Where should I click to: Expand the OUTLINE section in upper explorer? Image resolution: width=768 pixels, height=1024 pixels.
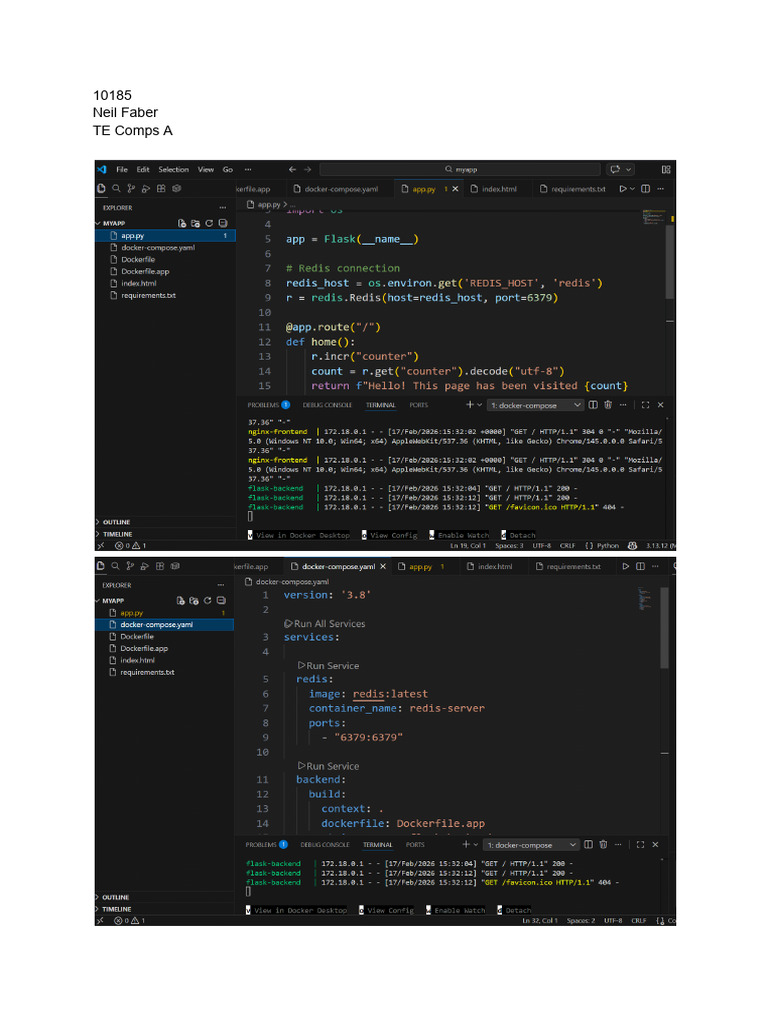(x=116, y=522)
